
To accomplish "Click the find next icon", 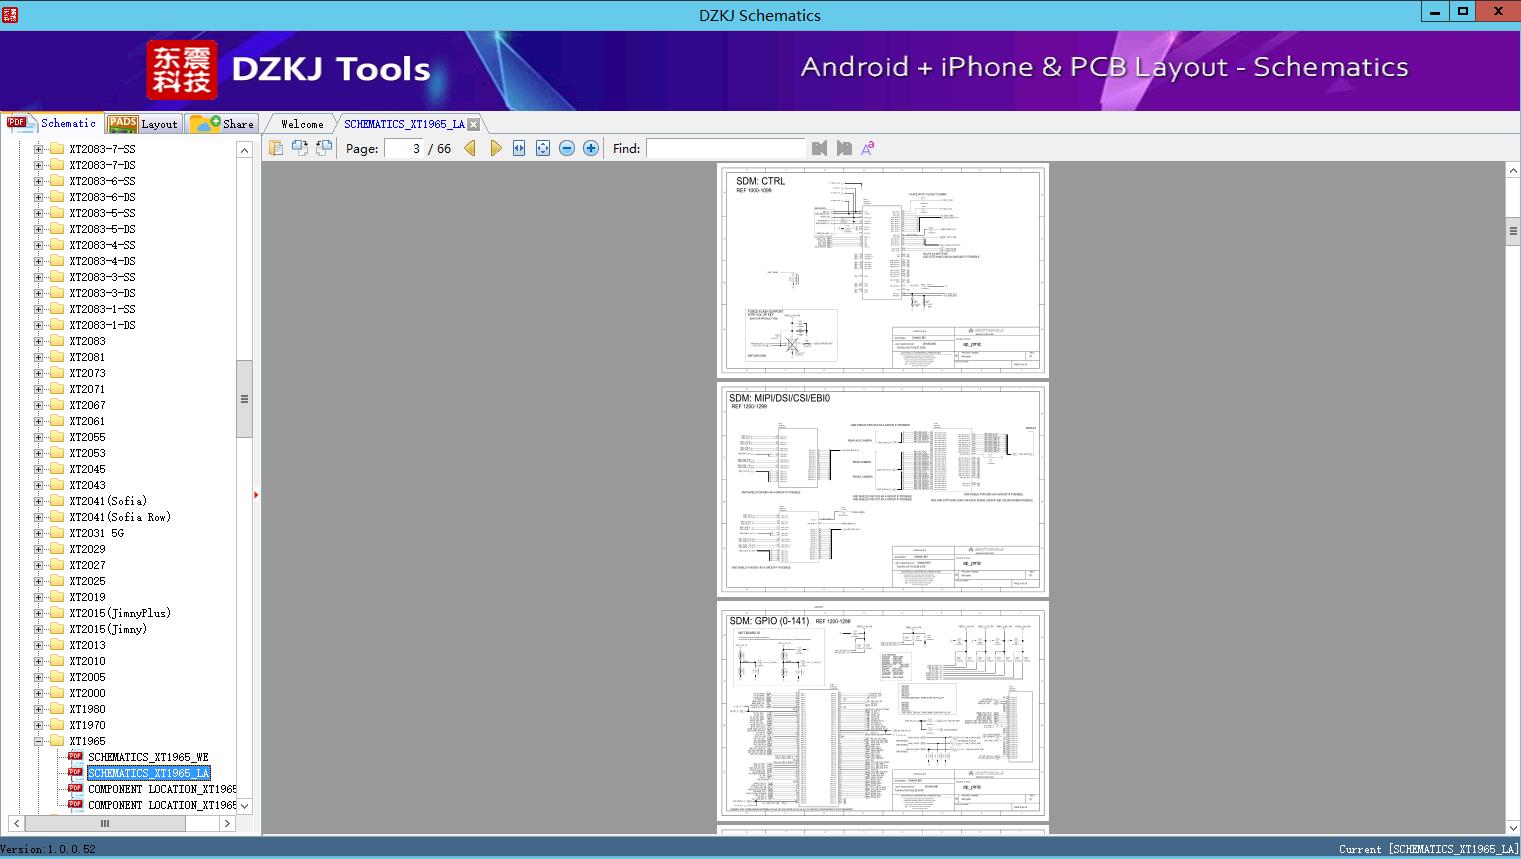I will point(844,148).
